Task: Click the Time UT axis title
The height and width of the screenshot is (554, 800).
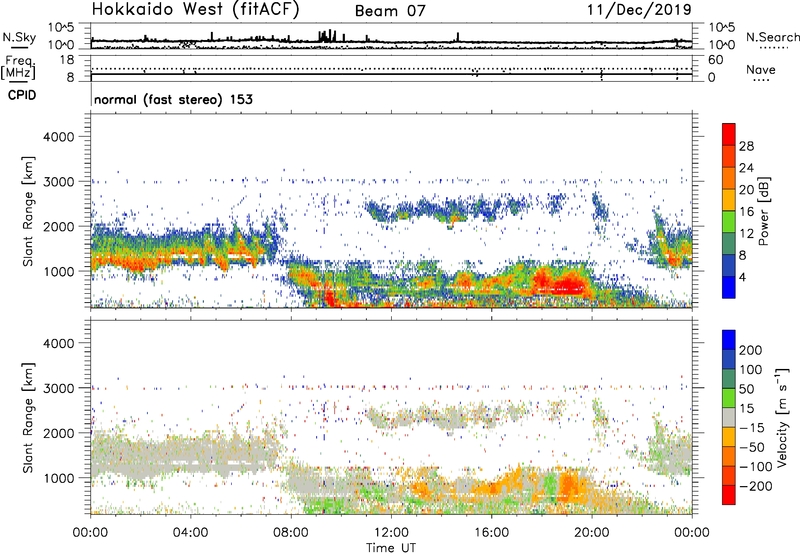Action: pyautogui.click(x=391, y=548)
